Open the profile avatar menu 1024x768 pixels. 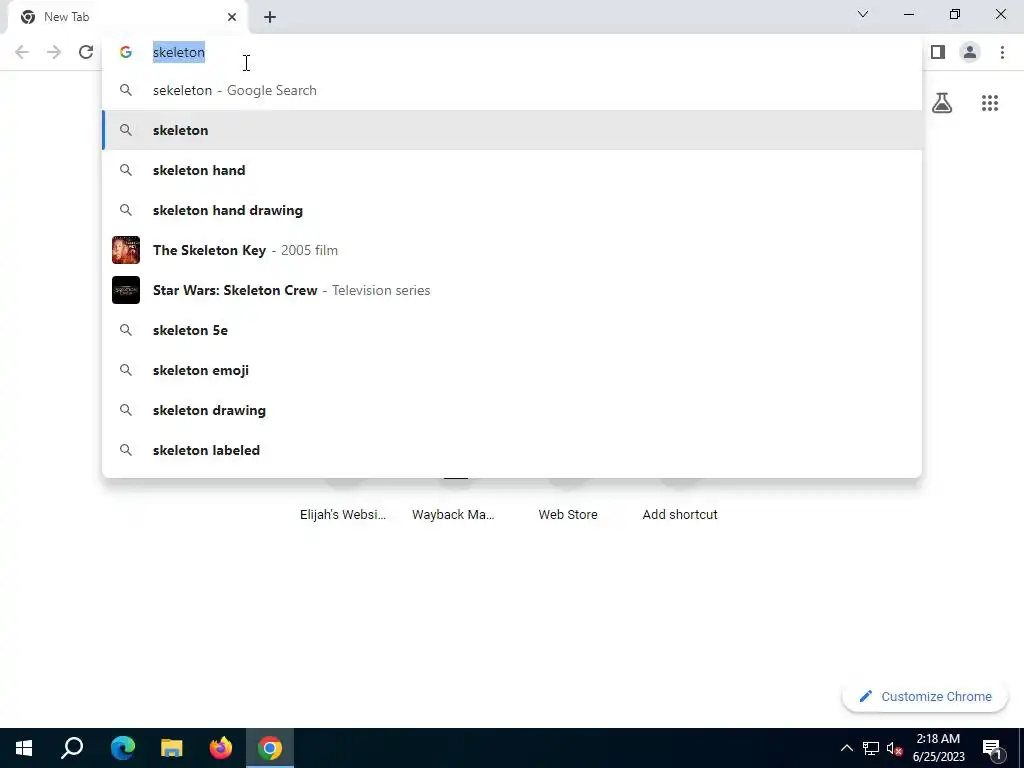click(x=970, y=52)
